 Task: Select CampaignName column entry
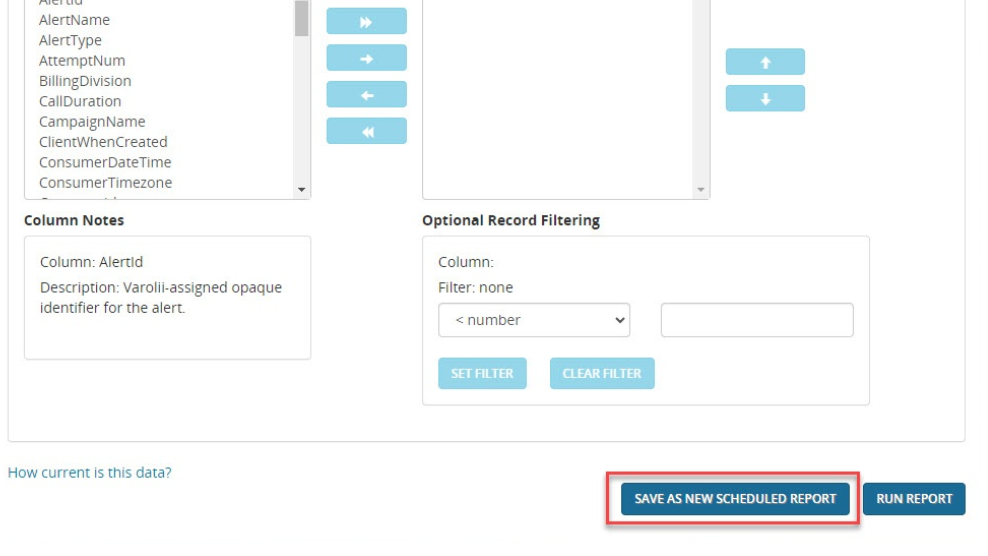pyautogui.click(x=92, y=122)
